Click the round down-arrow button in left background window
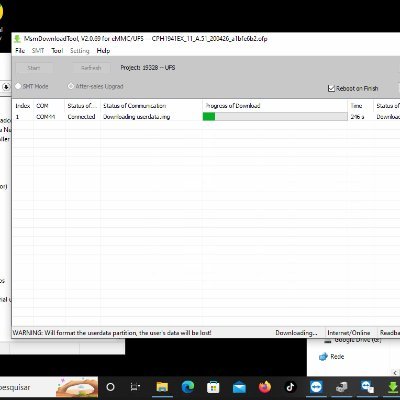The height and width of the screenshot is (400, 400). pyautogui.click(x=6, y=87)
